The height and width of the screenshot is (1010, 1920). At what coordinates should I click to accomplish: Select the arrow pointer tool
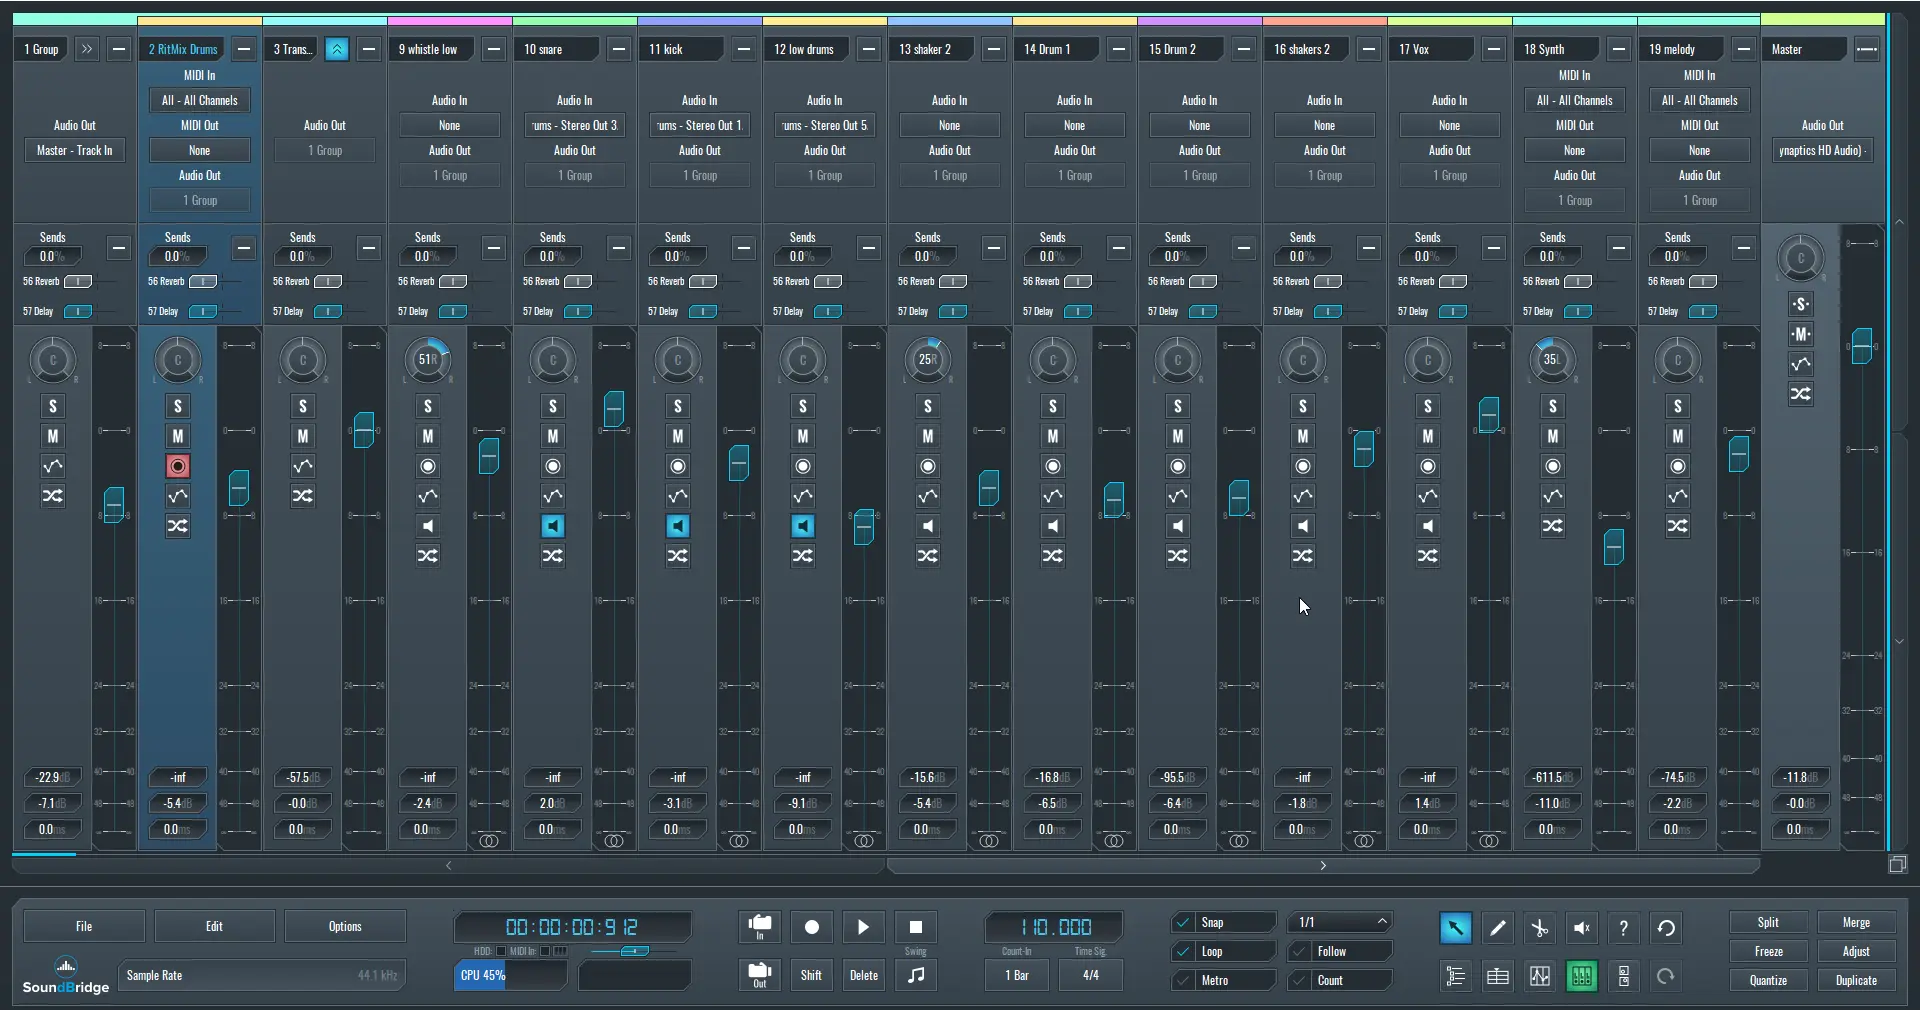[x=1455, y=928]
